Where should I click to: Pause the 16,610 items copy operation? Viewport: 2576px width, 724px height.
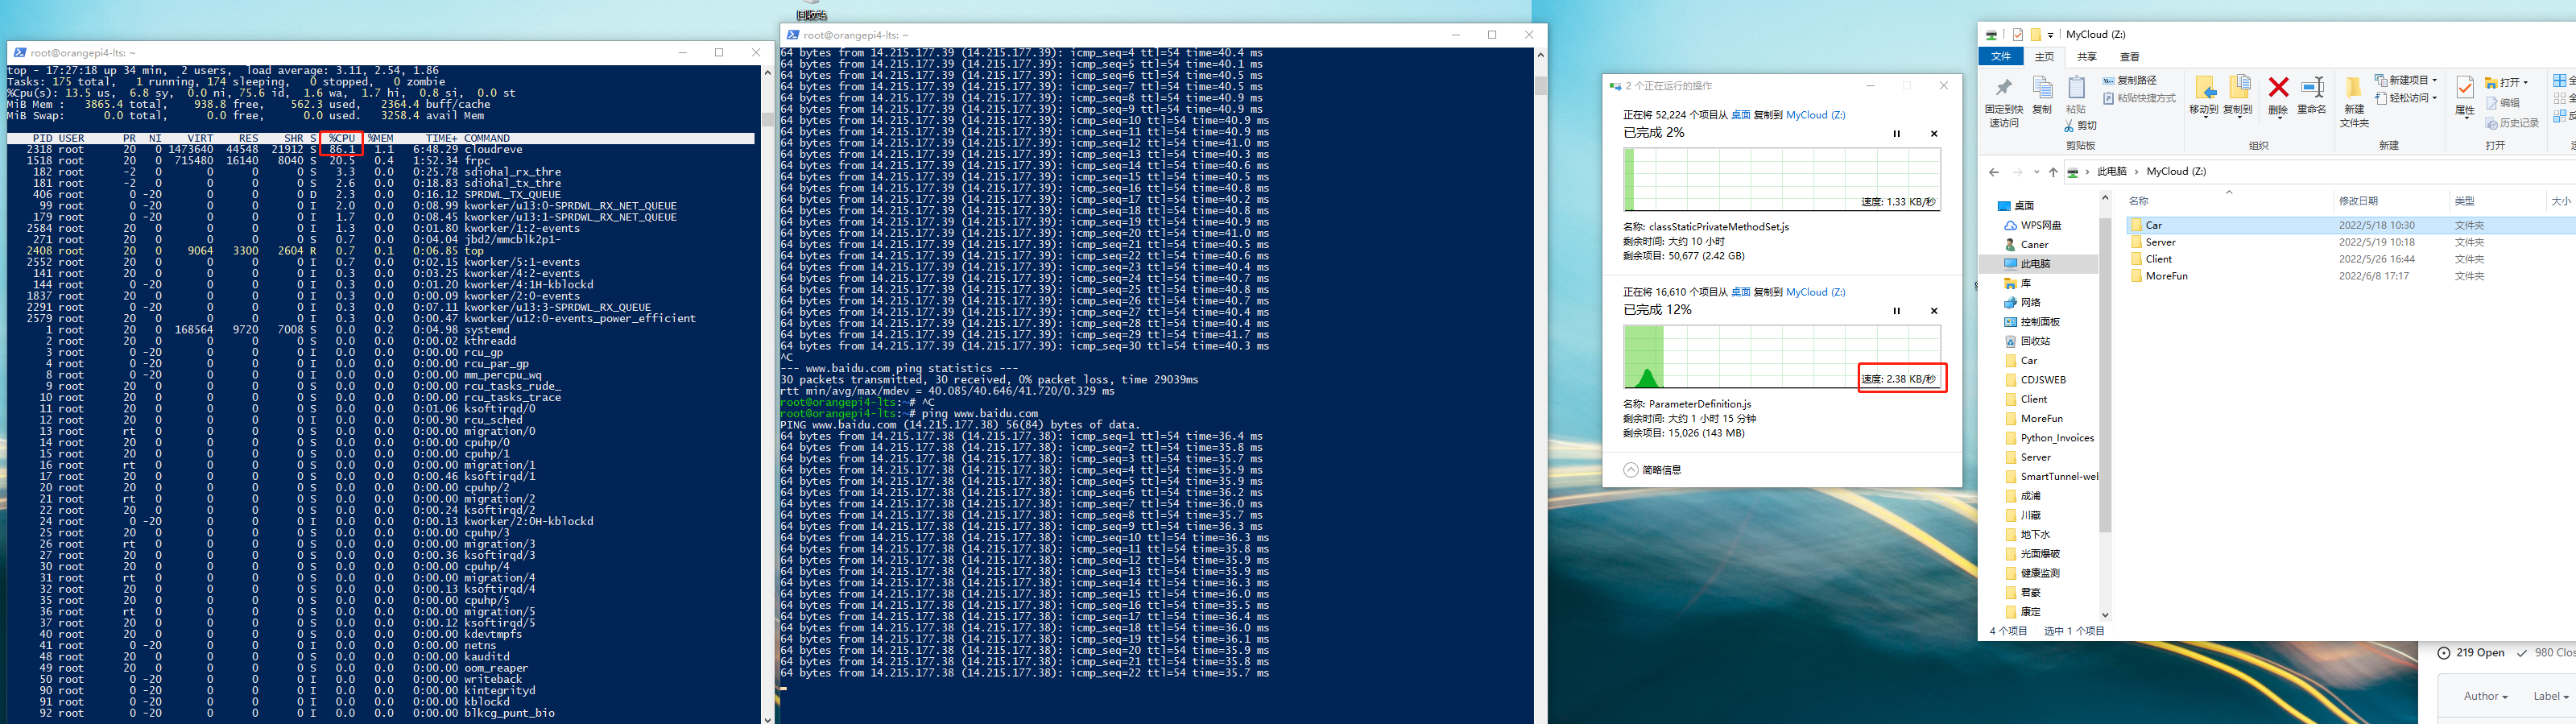1896,311
